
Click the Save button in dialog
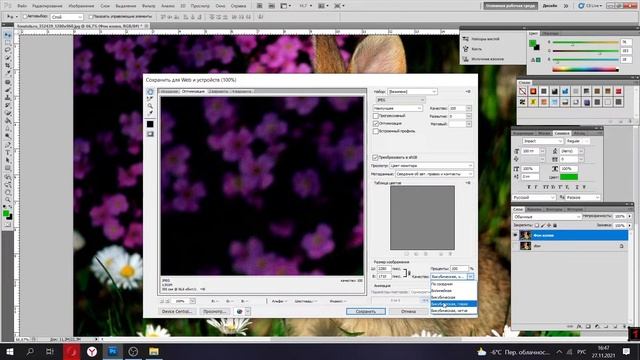[366, 311]
